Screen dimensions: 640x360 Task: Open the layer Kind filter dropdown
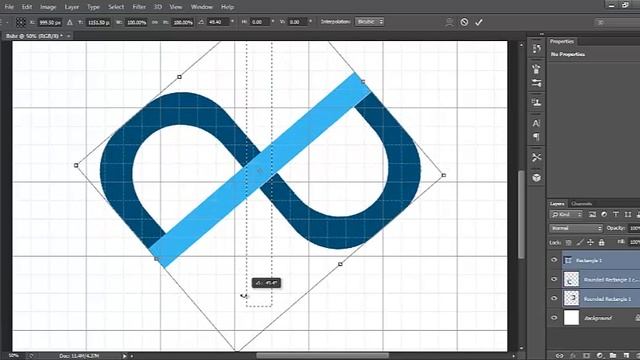[x=566, y=214]
